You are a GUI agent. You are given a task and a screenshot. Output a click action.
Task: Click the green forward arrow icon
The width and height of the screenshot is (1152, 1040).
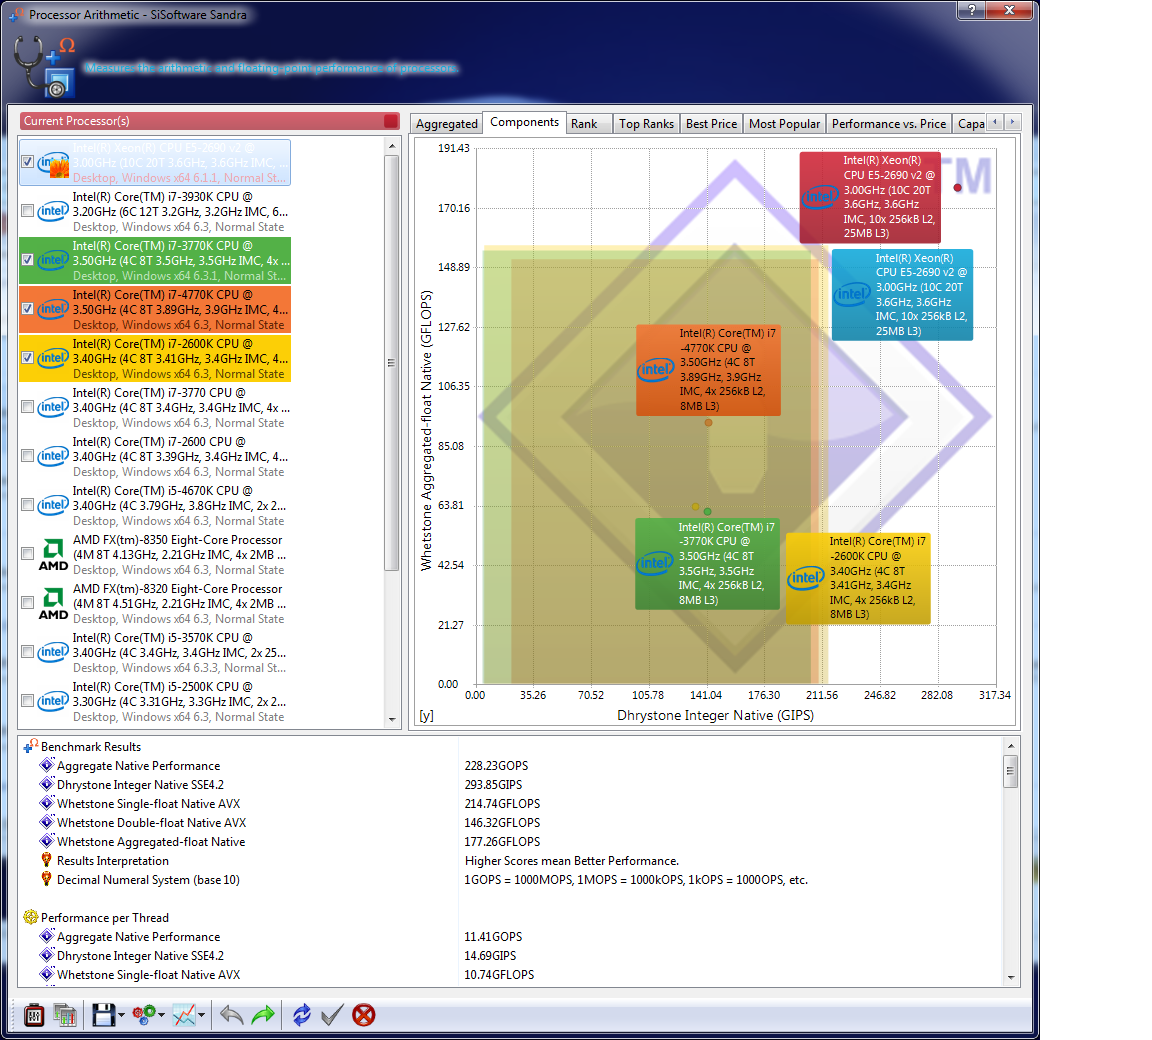pyautogui.click(x=263, y=1015)
